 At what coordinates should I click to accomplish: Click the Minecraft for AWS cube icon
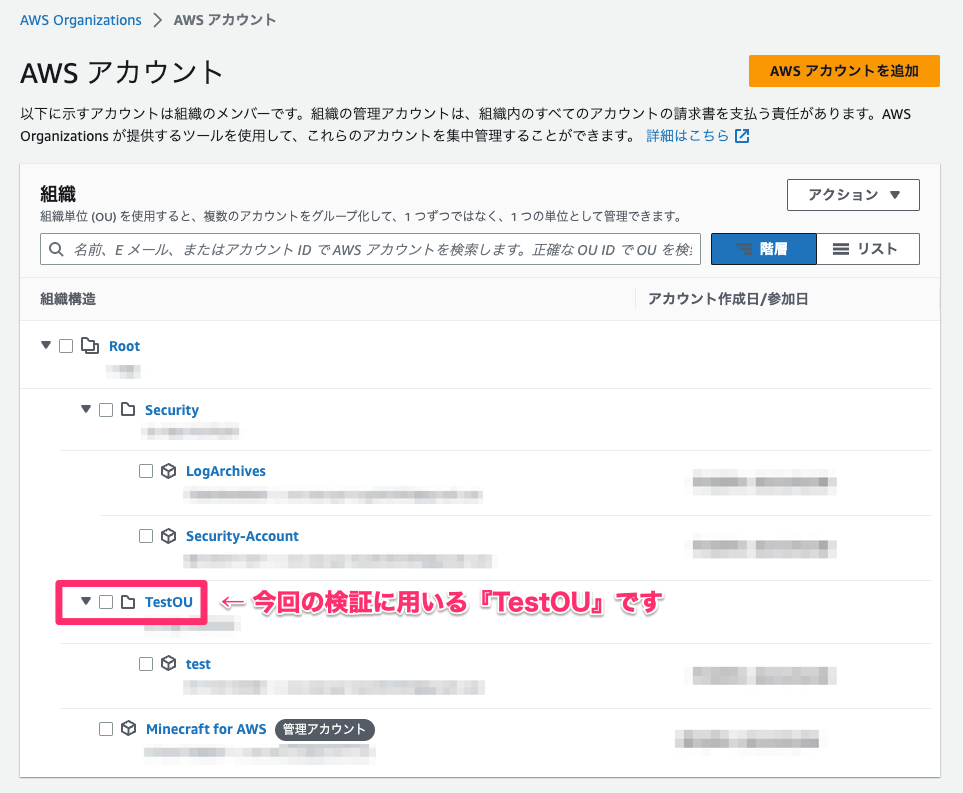(x=128, y=729)
